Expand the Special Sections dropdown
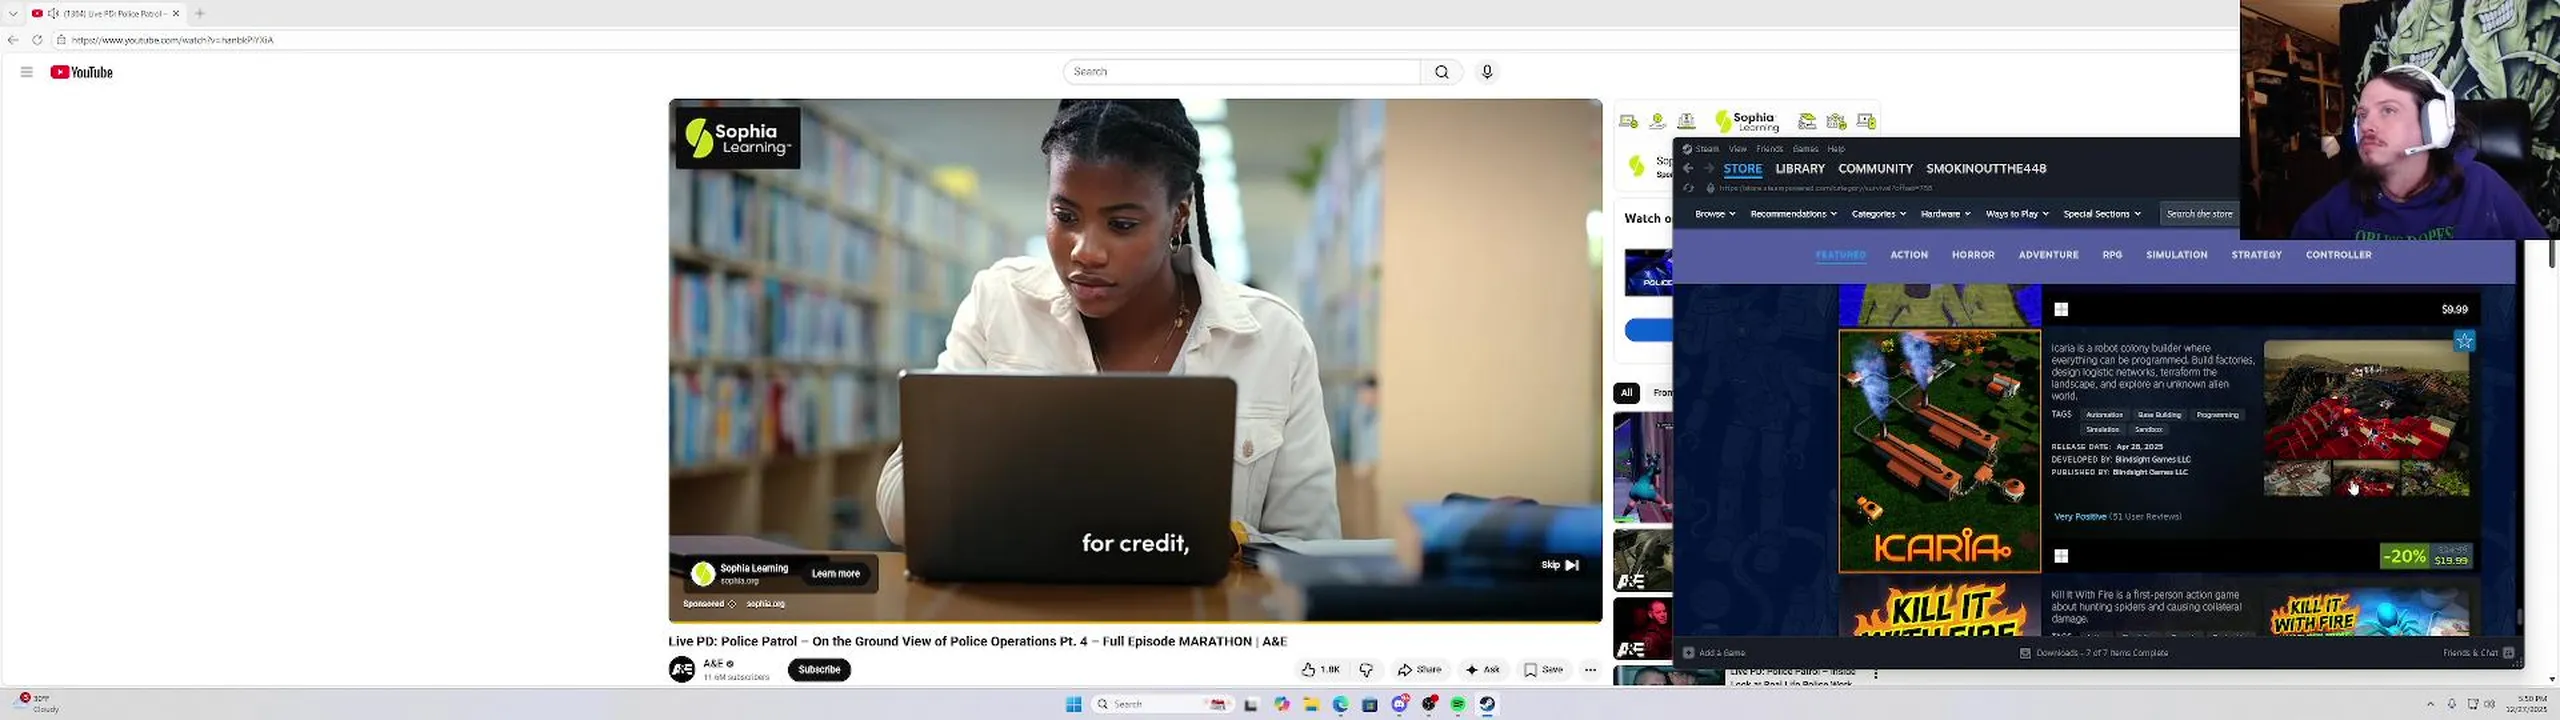 point(2102,214)
